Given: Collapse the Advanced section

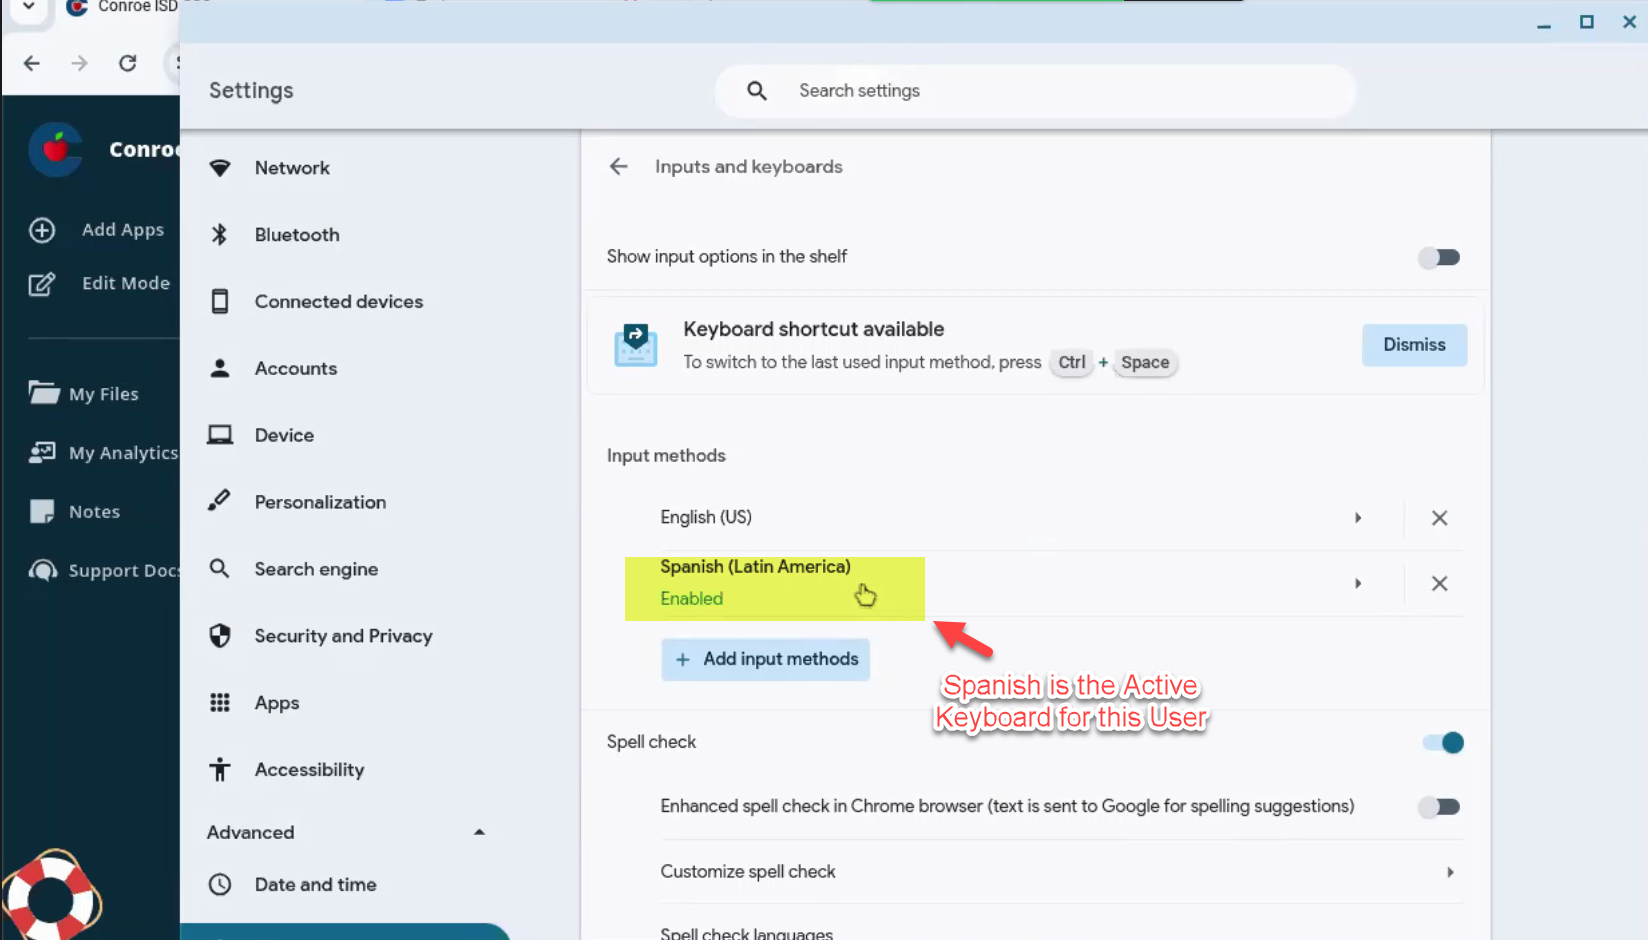Looking at the screenshot, I should click(x=479, y=832).
